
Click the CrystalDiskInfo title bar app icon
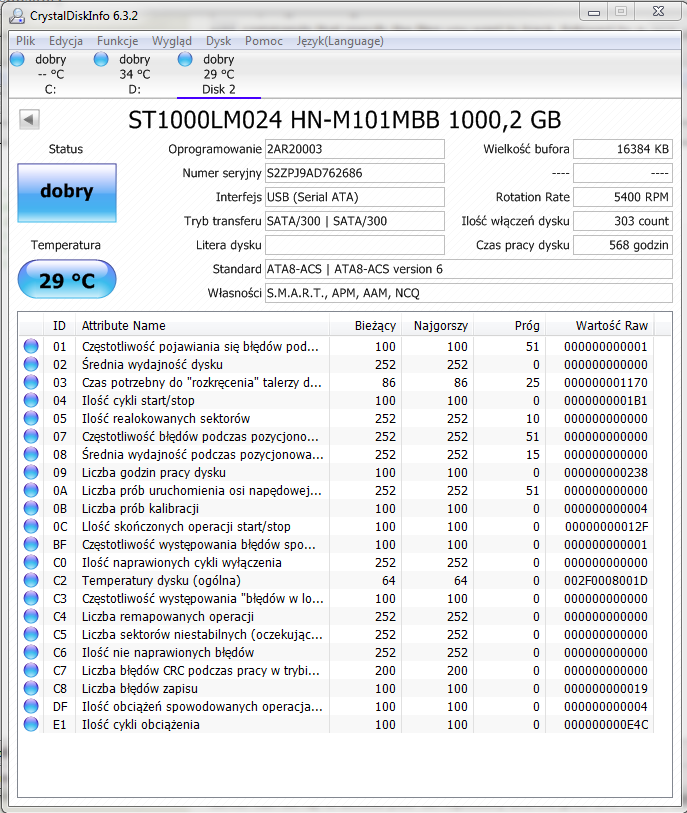click(x=17, y=16)
